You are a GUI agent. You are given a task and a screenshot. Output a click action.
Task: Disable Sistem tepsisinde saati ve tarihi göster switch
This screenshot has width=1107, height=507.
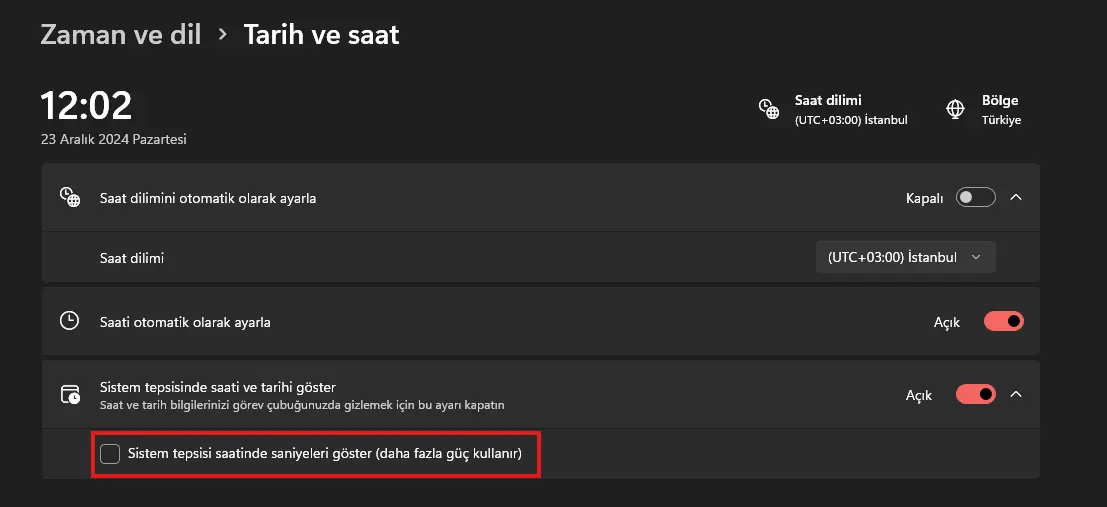click(x=976, y=394)
